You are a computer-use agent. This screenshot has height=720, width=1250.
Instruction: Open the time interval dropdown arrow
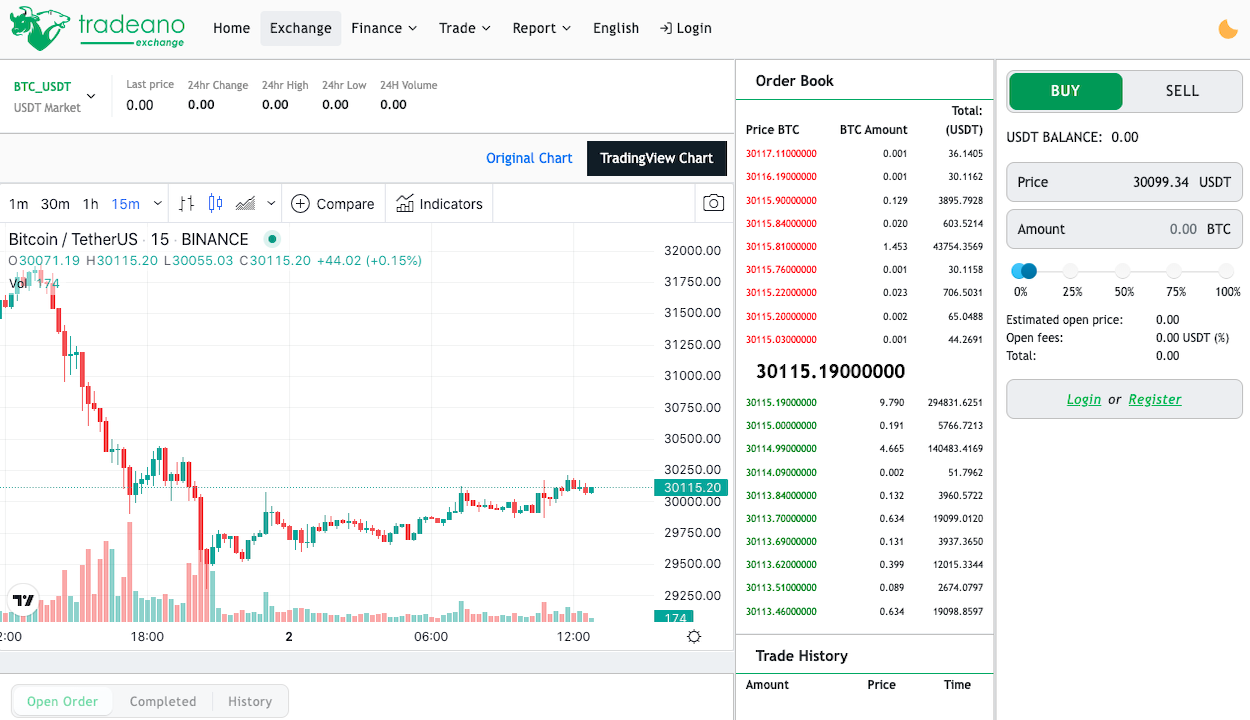point(157,204)
